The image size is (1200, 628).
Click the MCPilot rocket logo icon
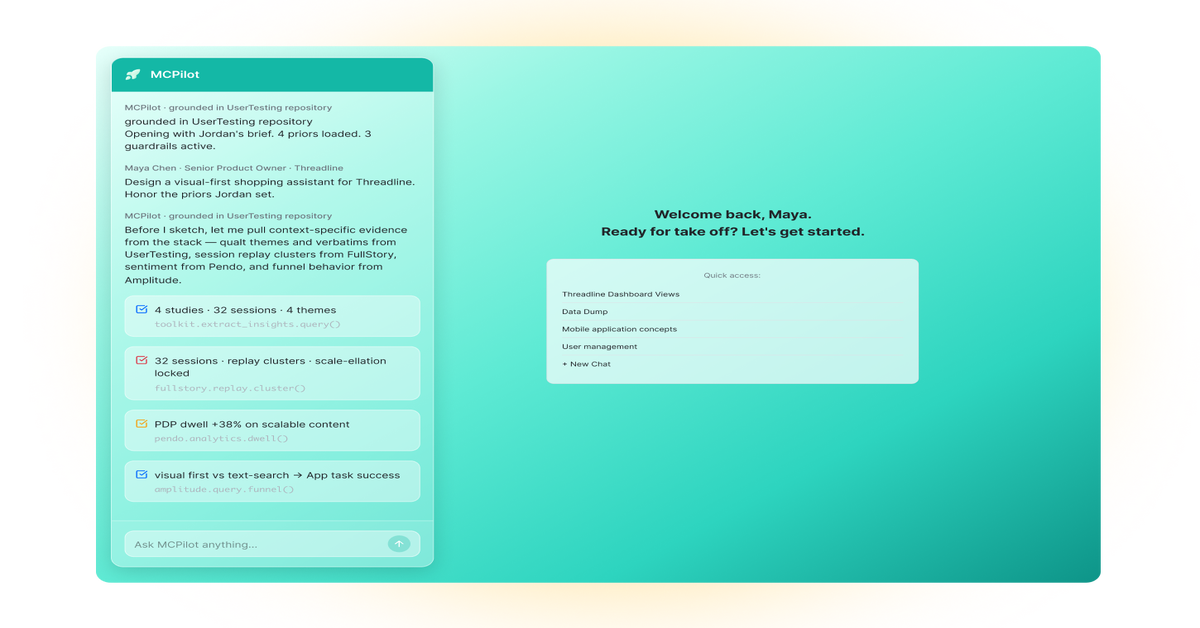coord(133,74)
